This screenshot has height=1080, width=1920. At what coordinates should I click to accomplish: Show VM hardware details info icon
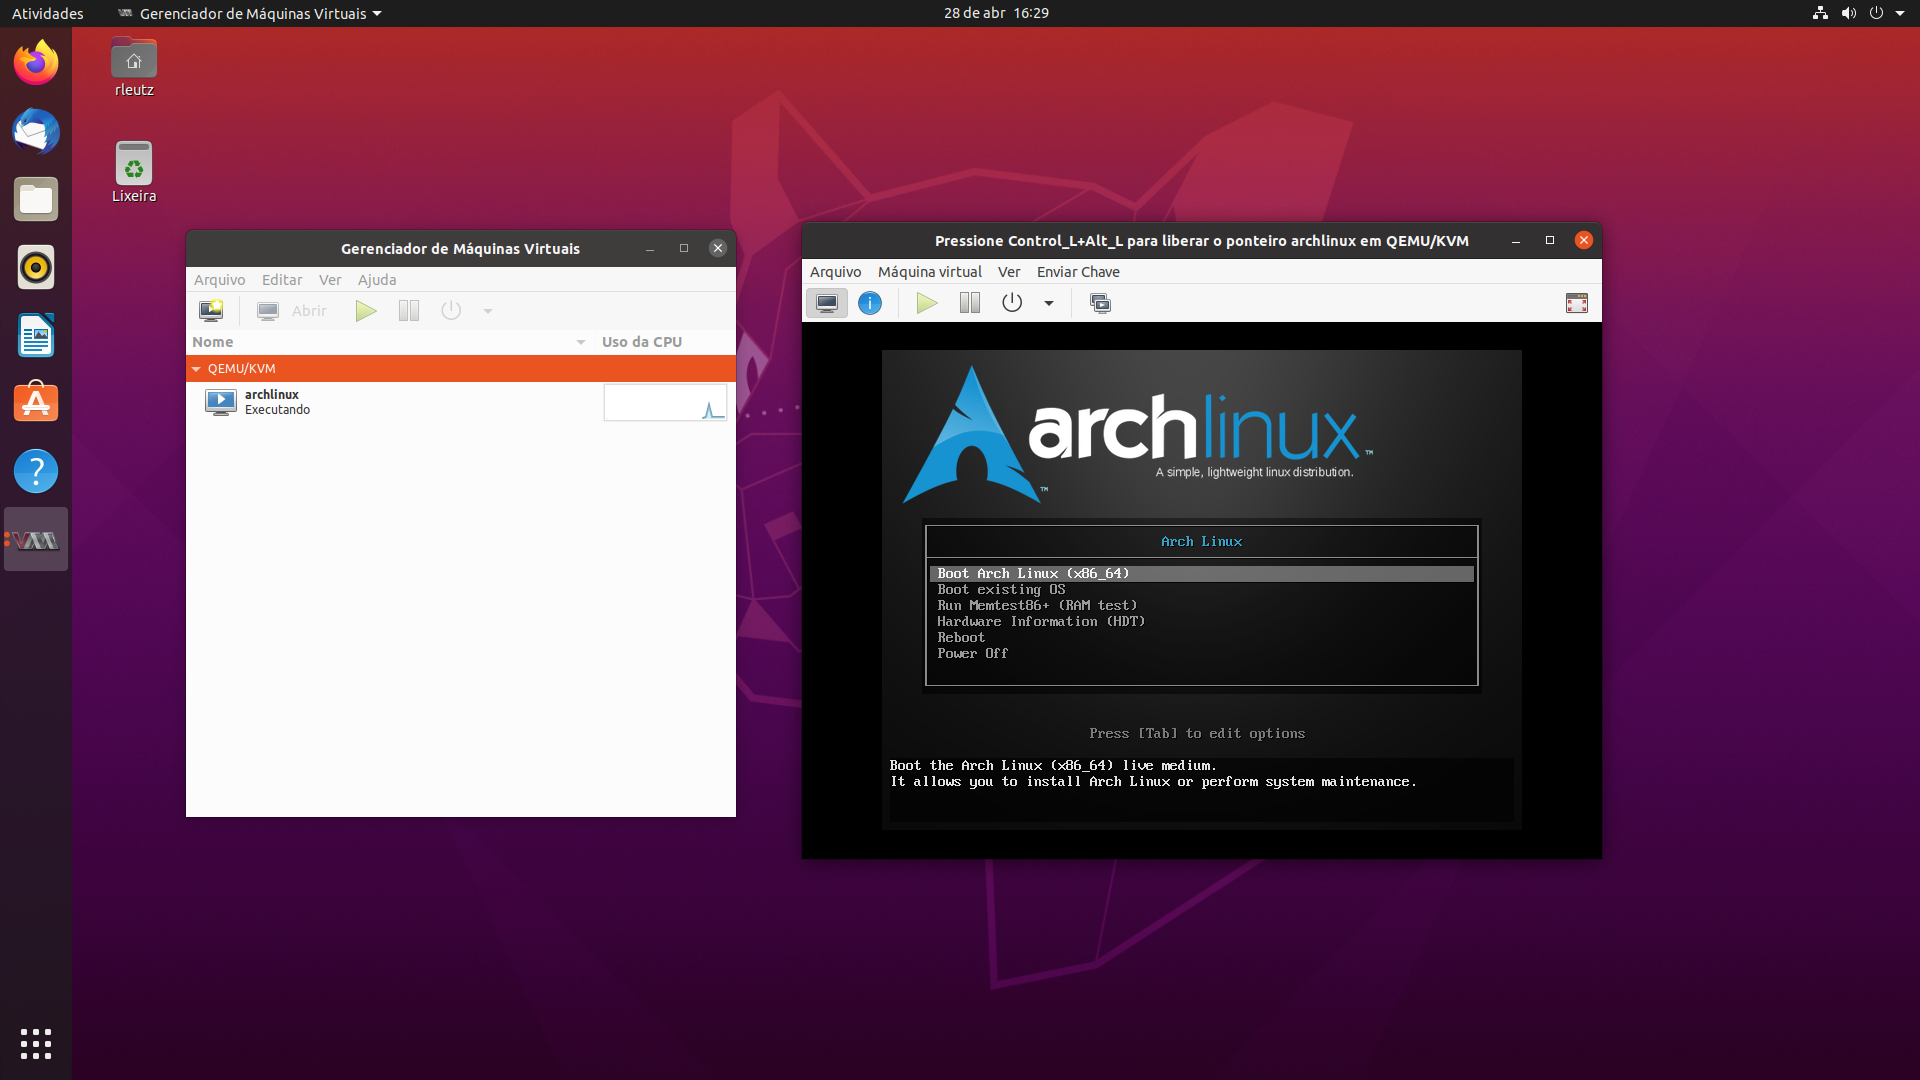[x=870, y=303]
